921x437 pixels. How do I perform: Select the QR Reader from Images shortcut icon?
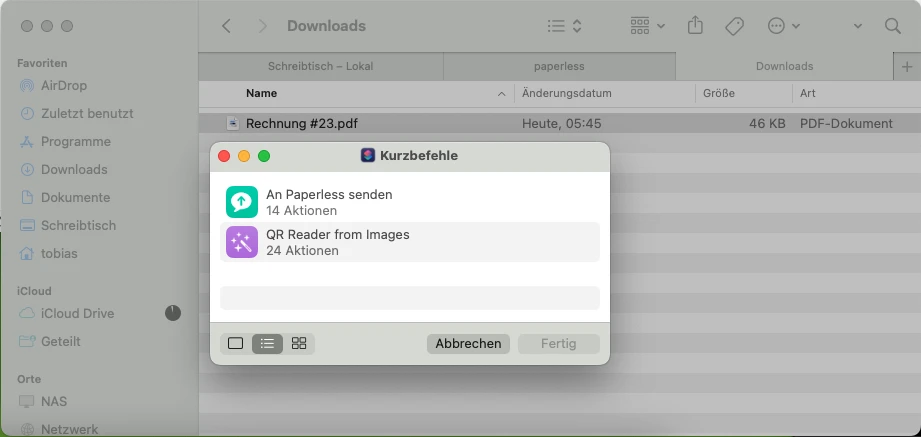coord(242,242)
